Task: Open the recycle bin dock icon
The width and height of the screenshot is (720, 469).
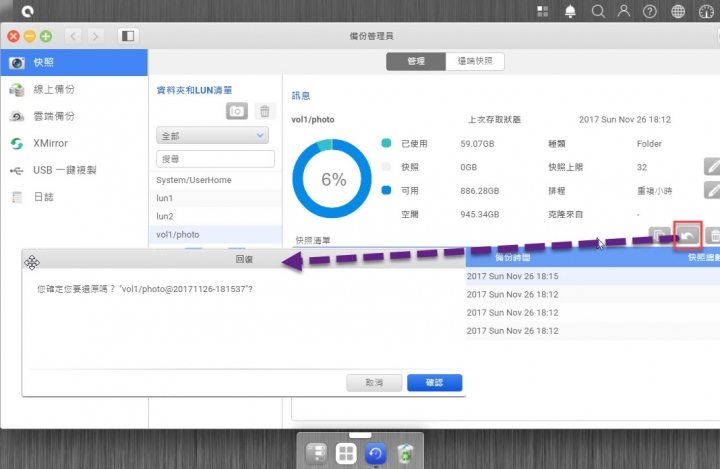Action: (x=405, y=454)
